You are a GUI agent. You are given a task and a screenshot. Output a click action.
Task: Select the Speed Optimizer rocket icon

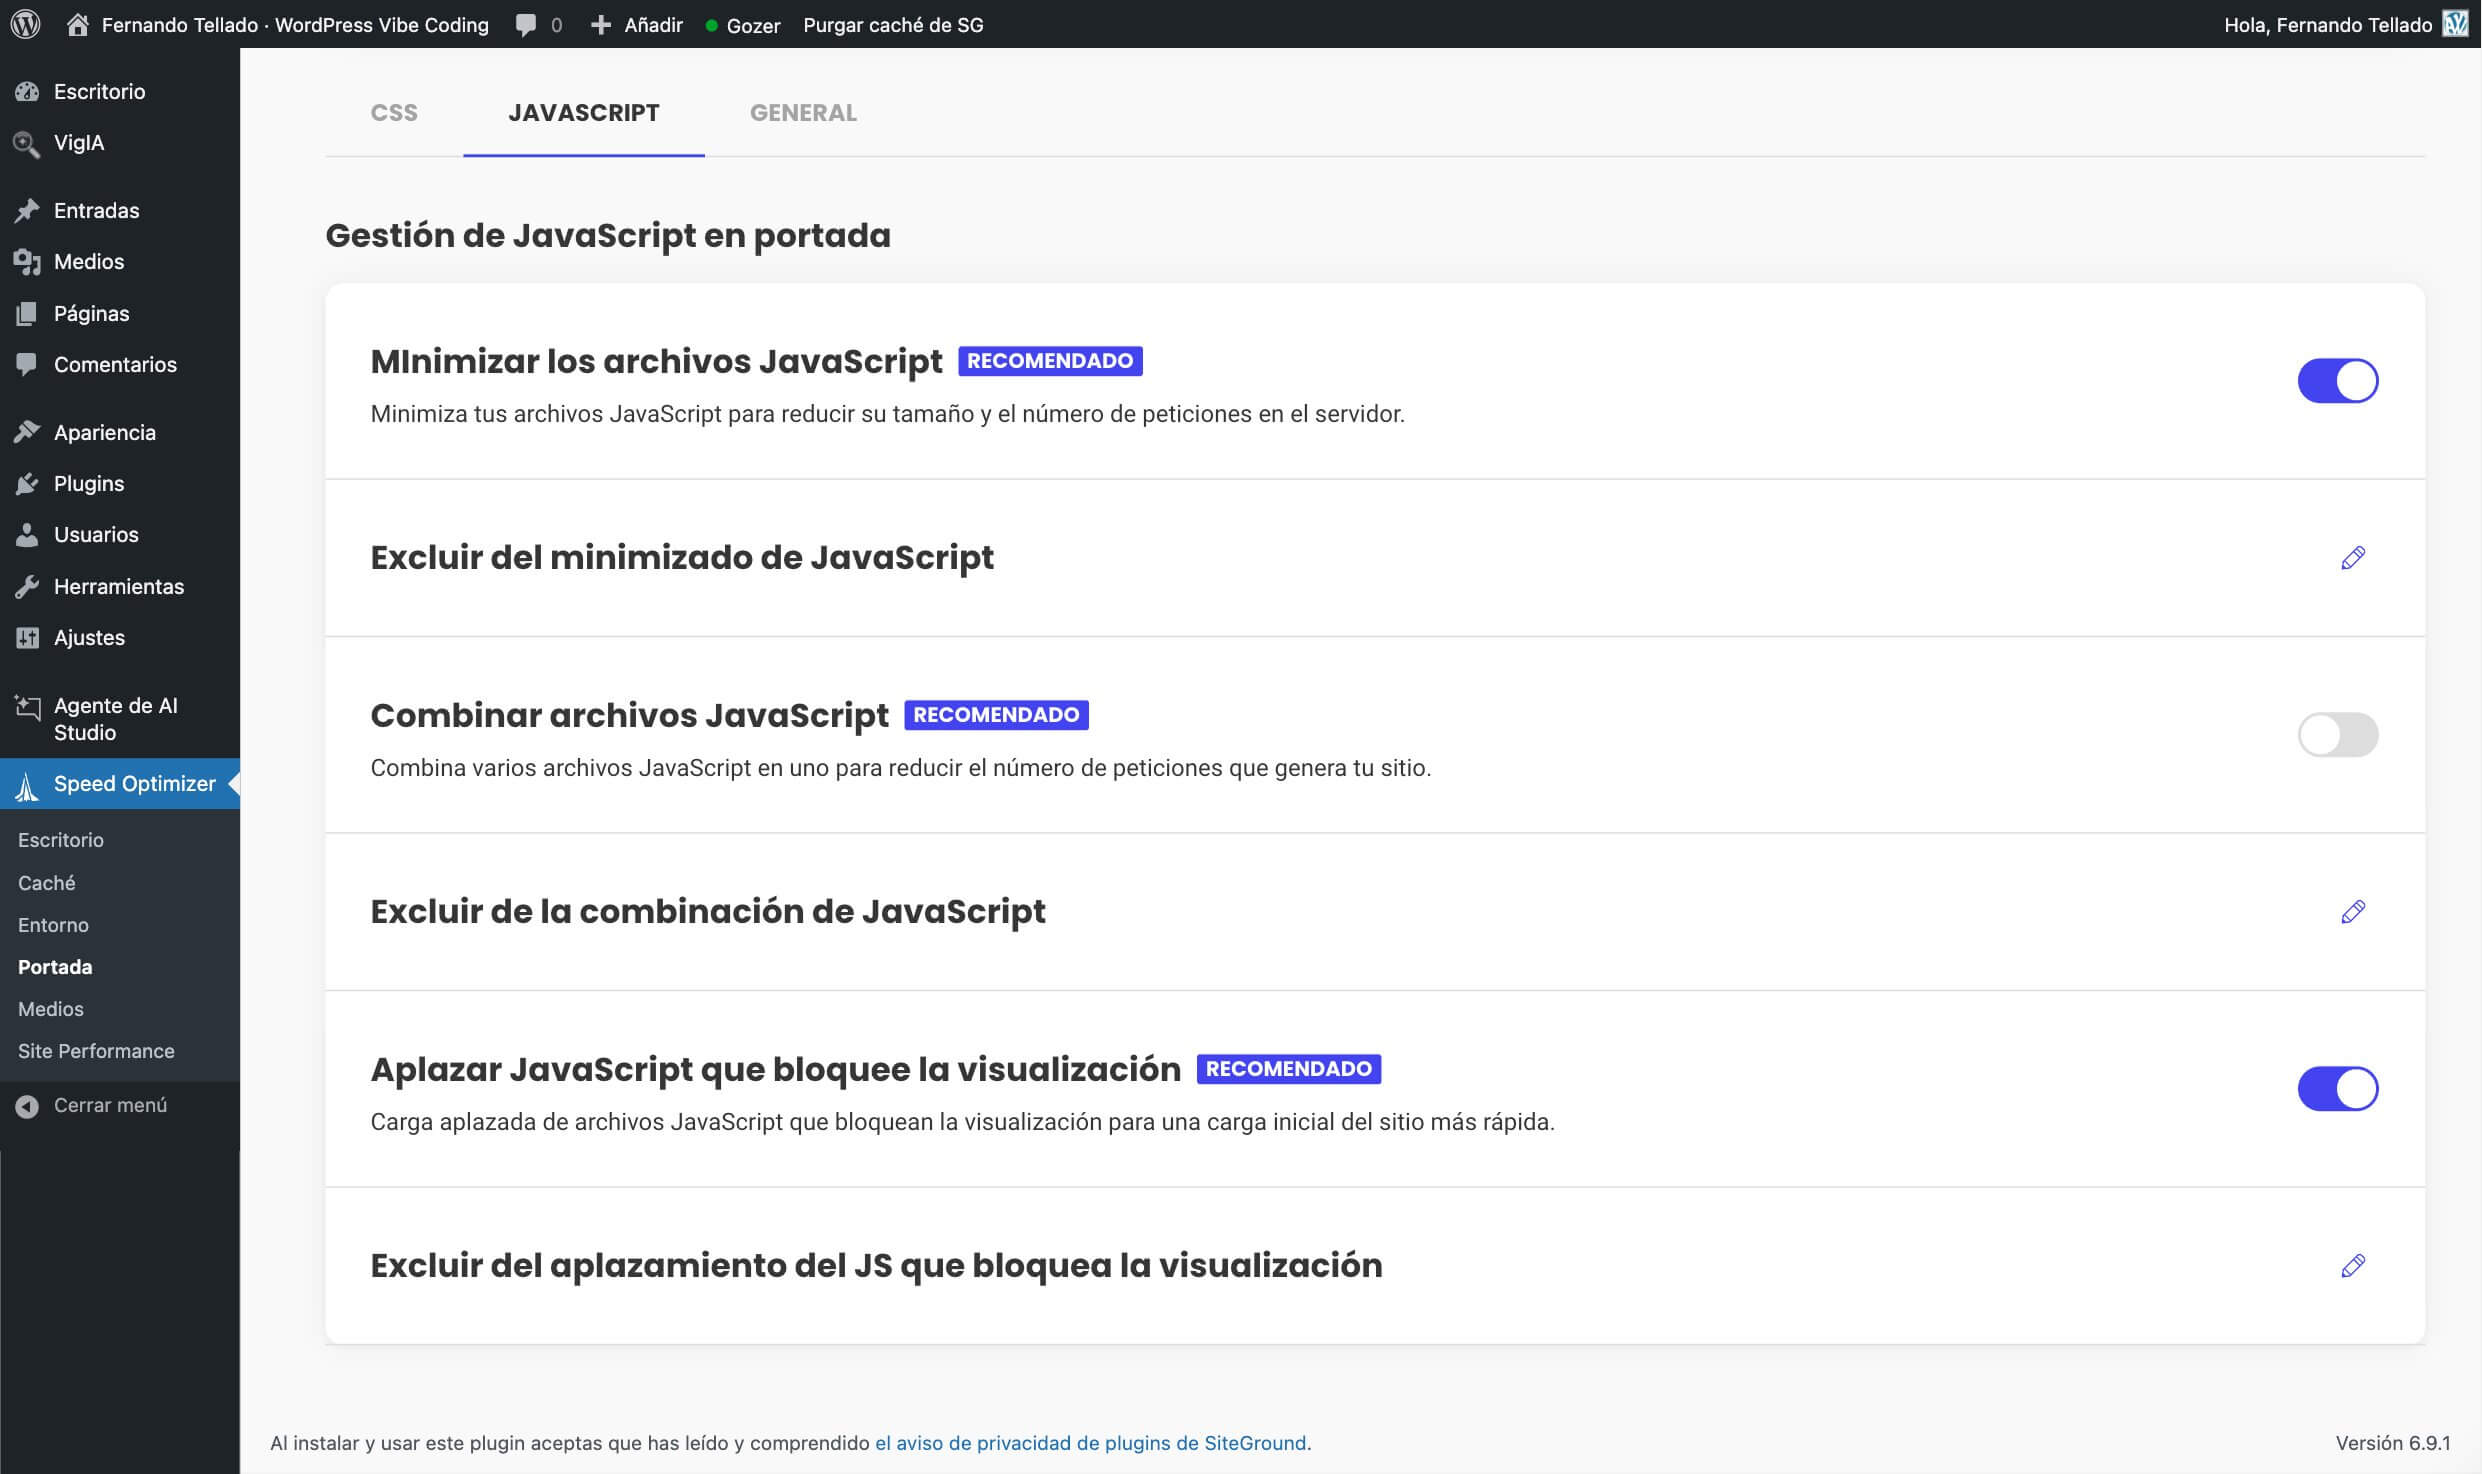coord(27,784)
